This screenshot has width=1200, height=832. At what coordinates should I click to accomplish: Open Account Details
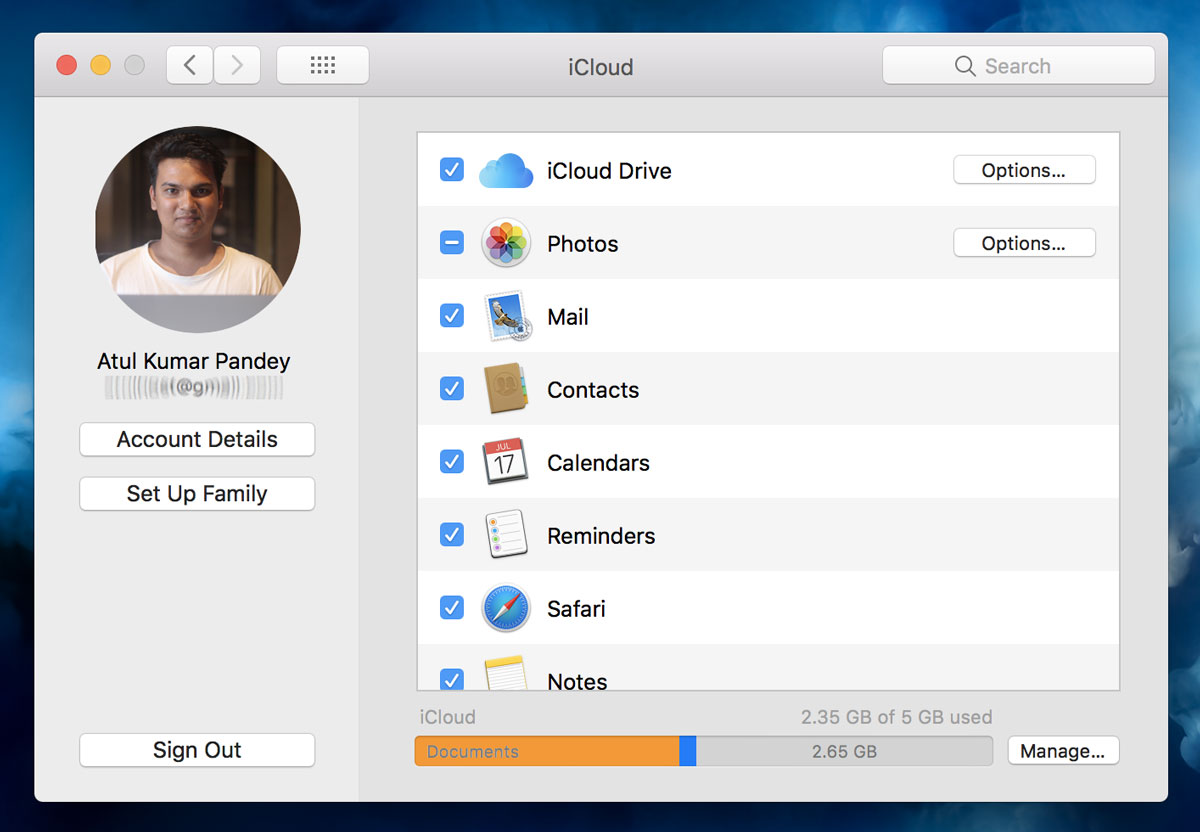197,440
